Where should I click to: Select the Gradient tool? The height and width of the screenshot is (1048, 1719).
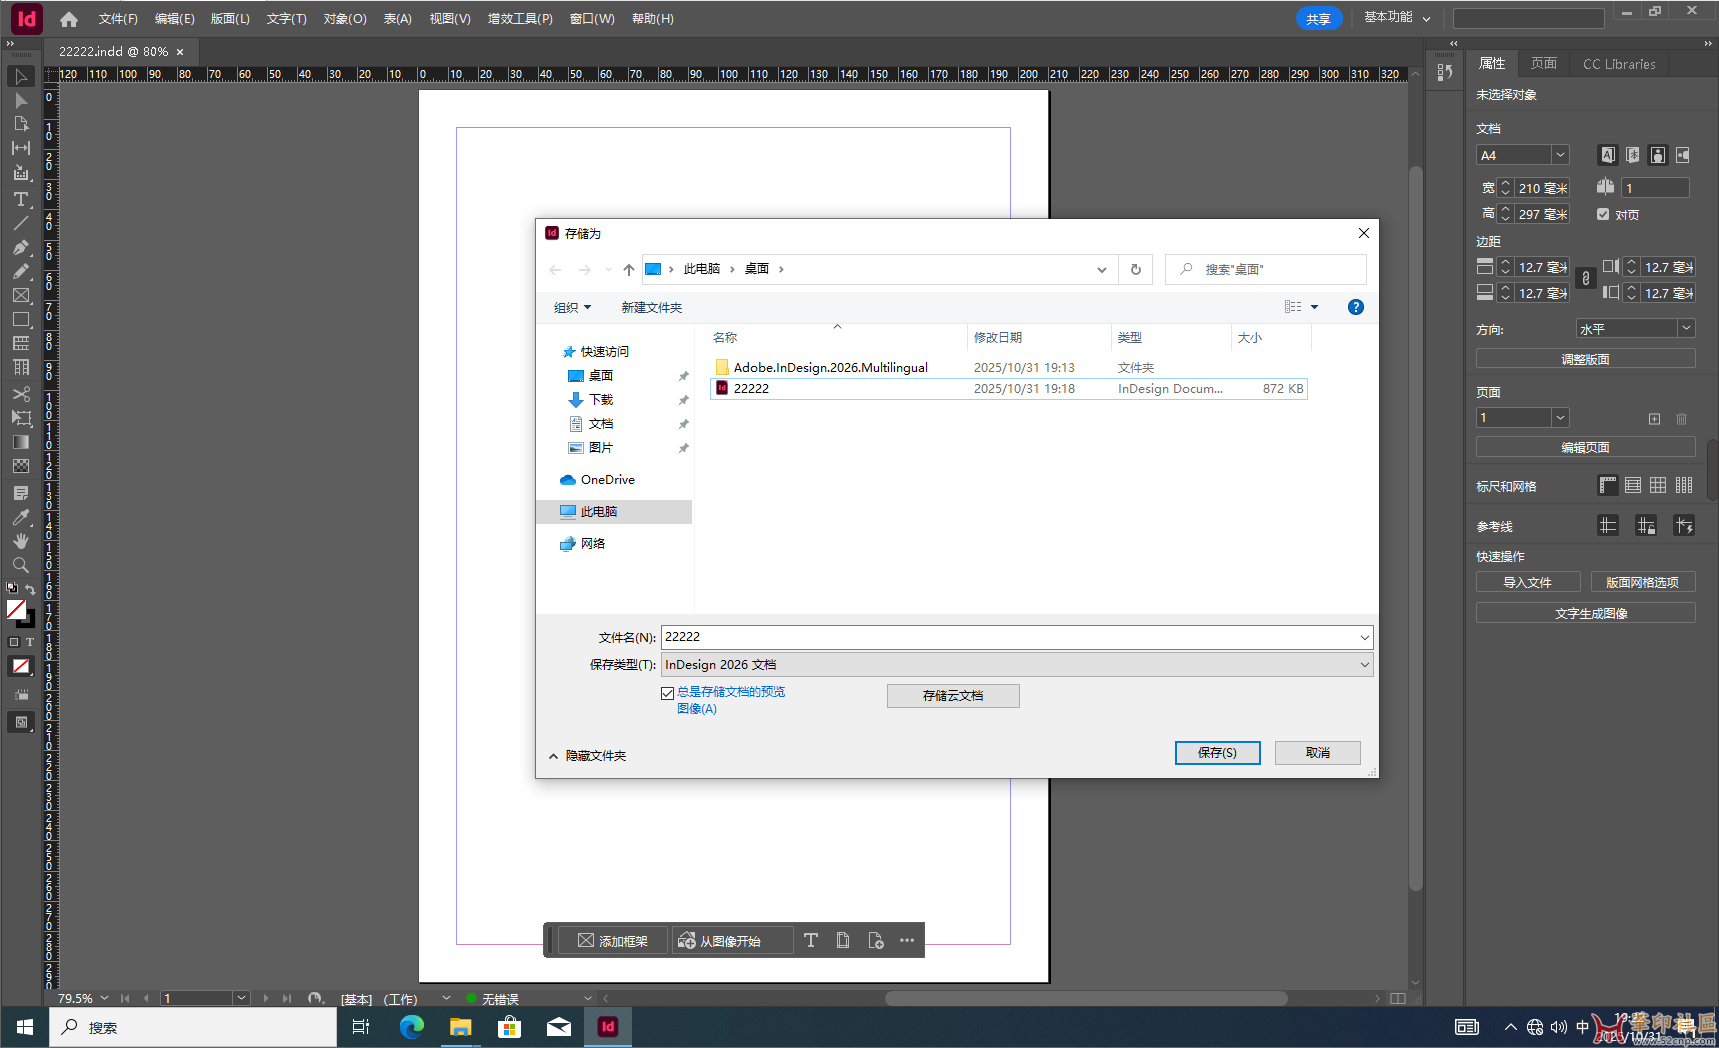tap(20, 442)
